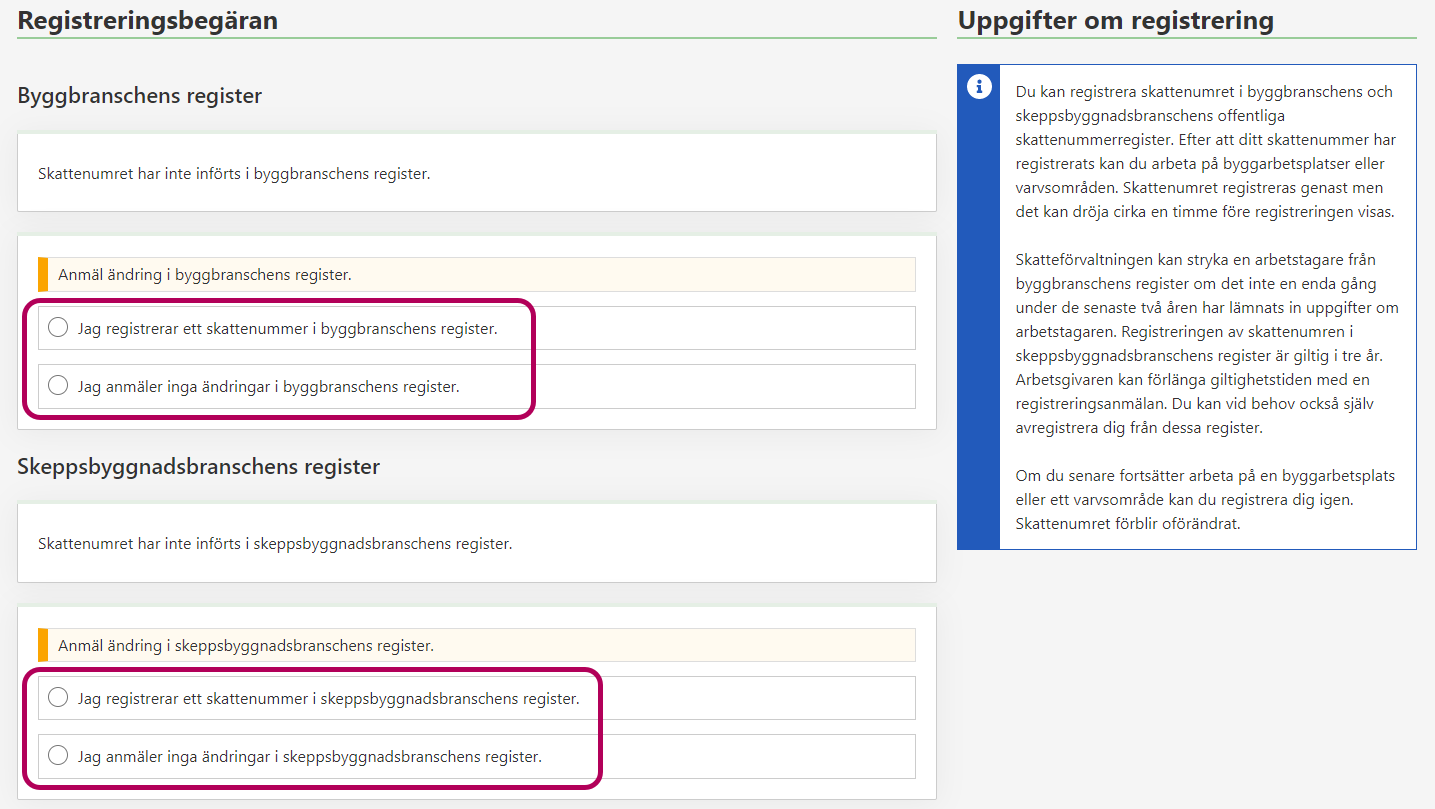Choose 'Jag anmäler inga ändringar i skeppsbyggnadsbranschens register'

pos(58,756)
